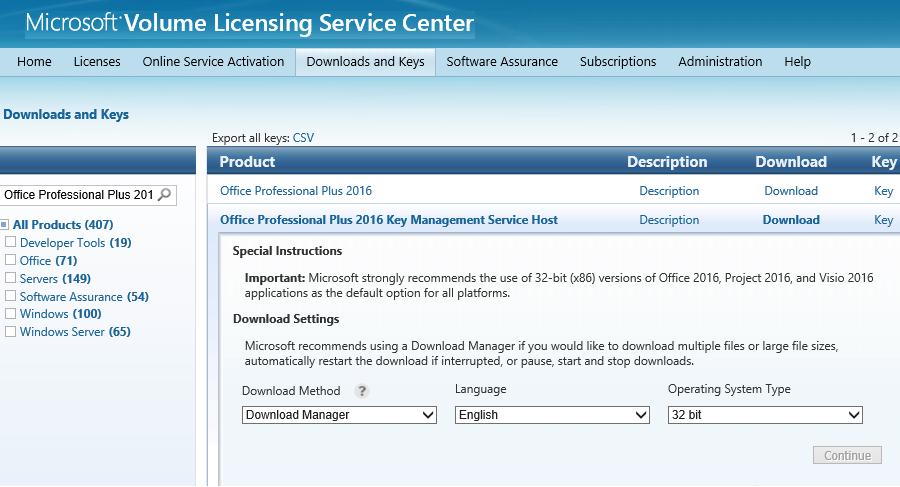The image size is (900, 487).
Task: Click Download for Office Professional Plus 2016
Action: tap(791, 191)
